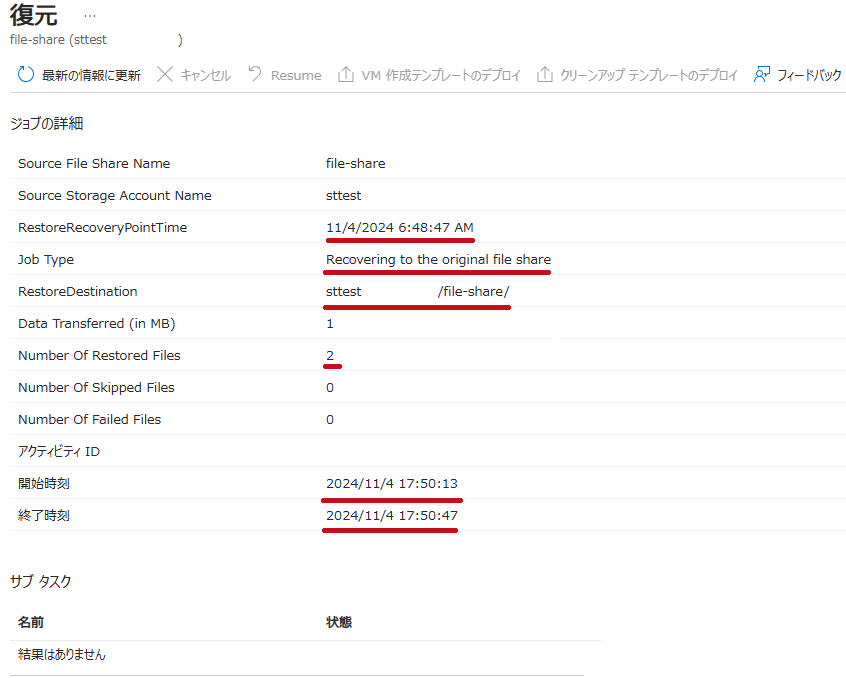Image resolution: width=846 pixels, height=678 pixels.
Task: Click the Job Type label
Action: pos(46,260)
